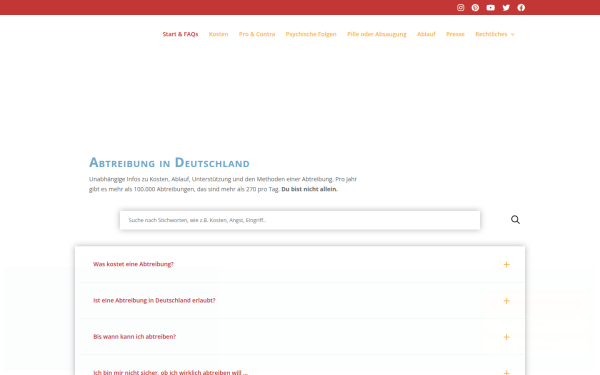
Task: Open the Kosten menu item
Action: (218, 34)
